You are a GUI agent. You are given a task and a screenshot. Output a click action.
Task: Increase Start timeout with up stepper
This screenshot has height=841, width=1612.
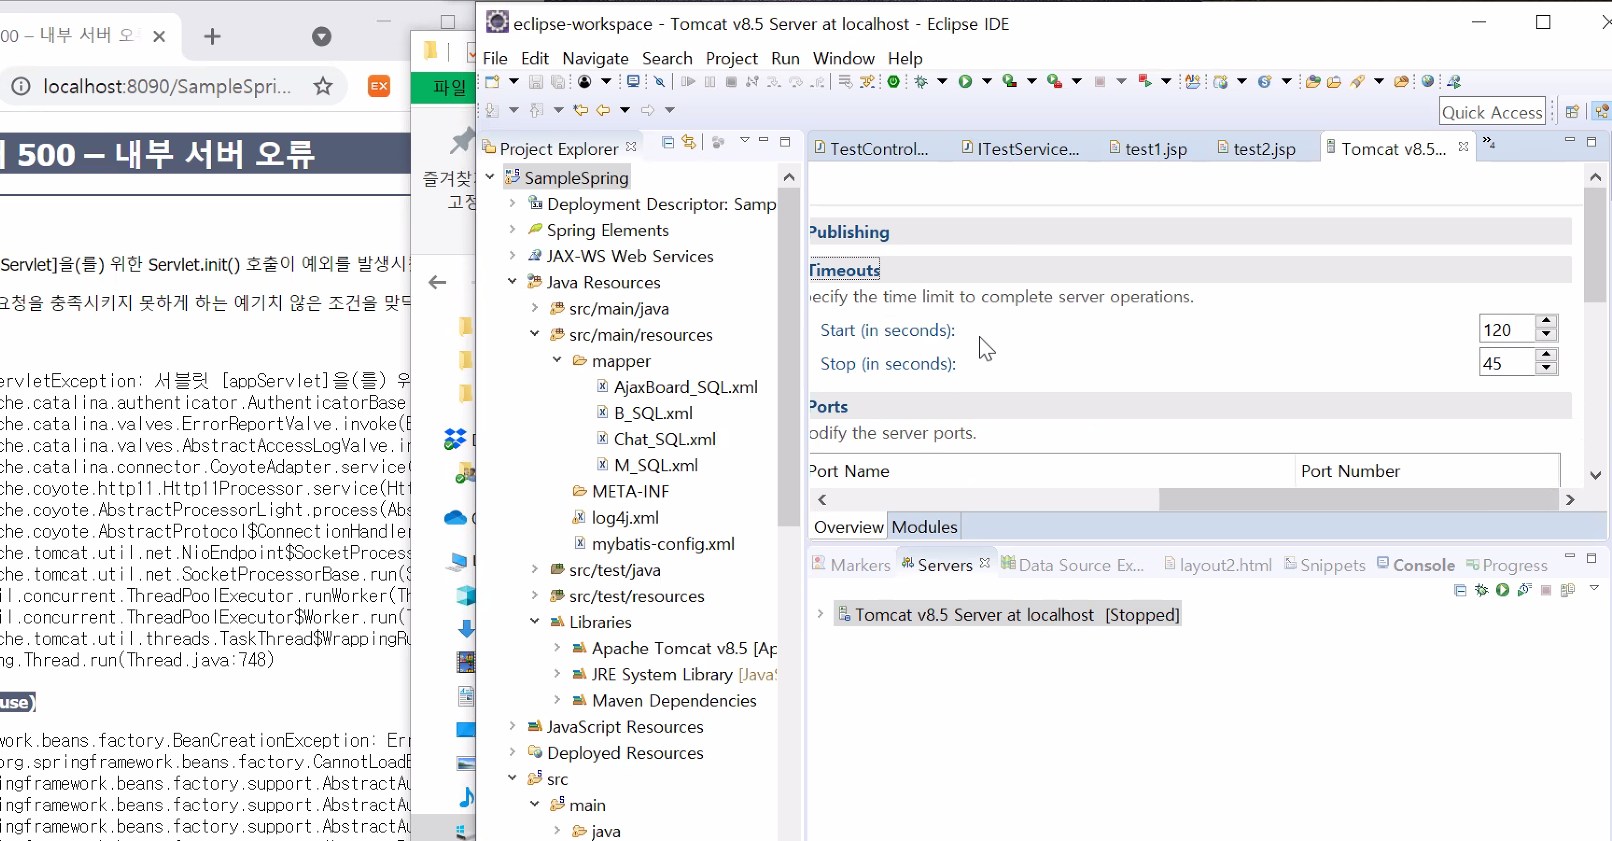click(x=1547, y=322)
